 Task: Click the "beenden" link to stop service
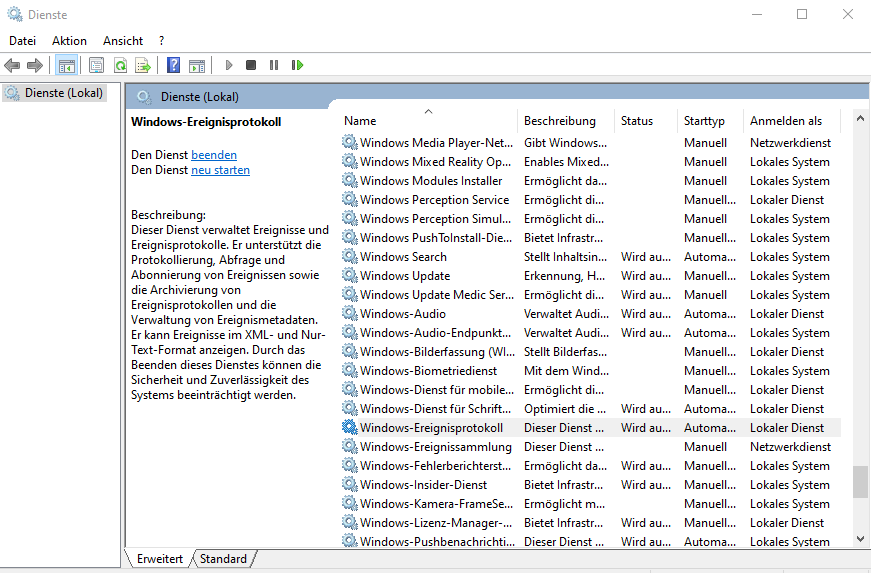click(x=214, y=155)
